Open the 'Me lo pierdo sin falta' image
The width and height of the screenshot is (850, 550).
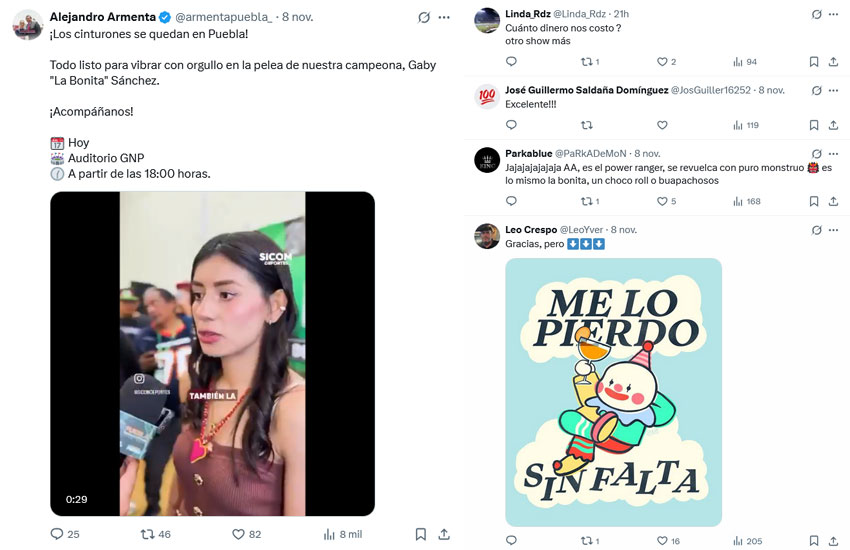point(613,392)
